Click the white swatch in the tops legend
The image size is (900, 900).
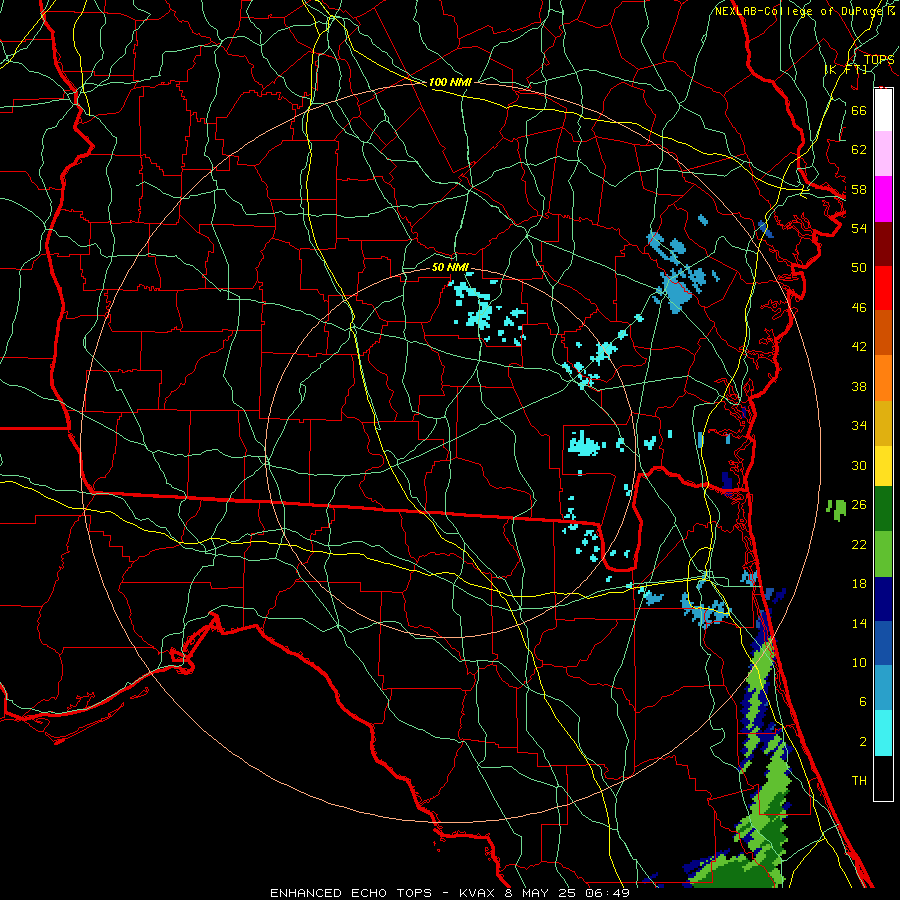point(883,110)
